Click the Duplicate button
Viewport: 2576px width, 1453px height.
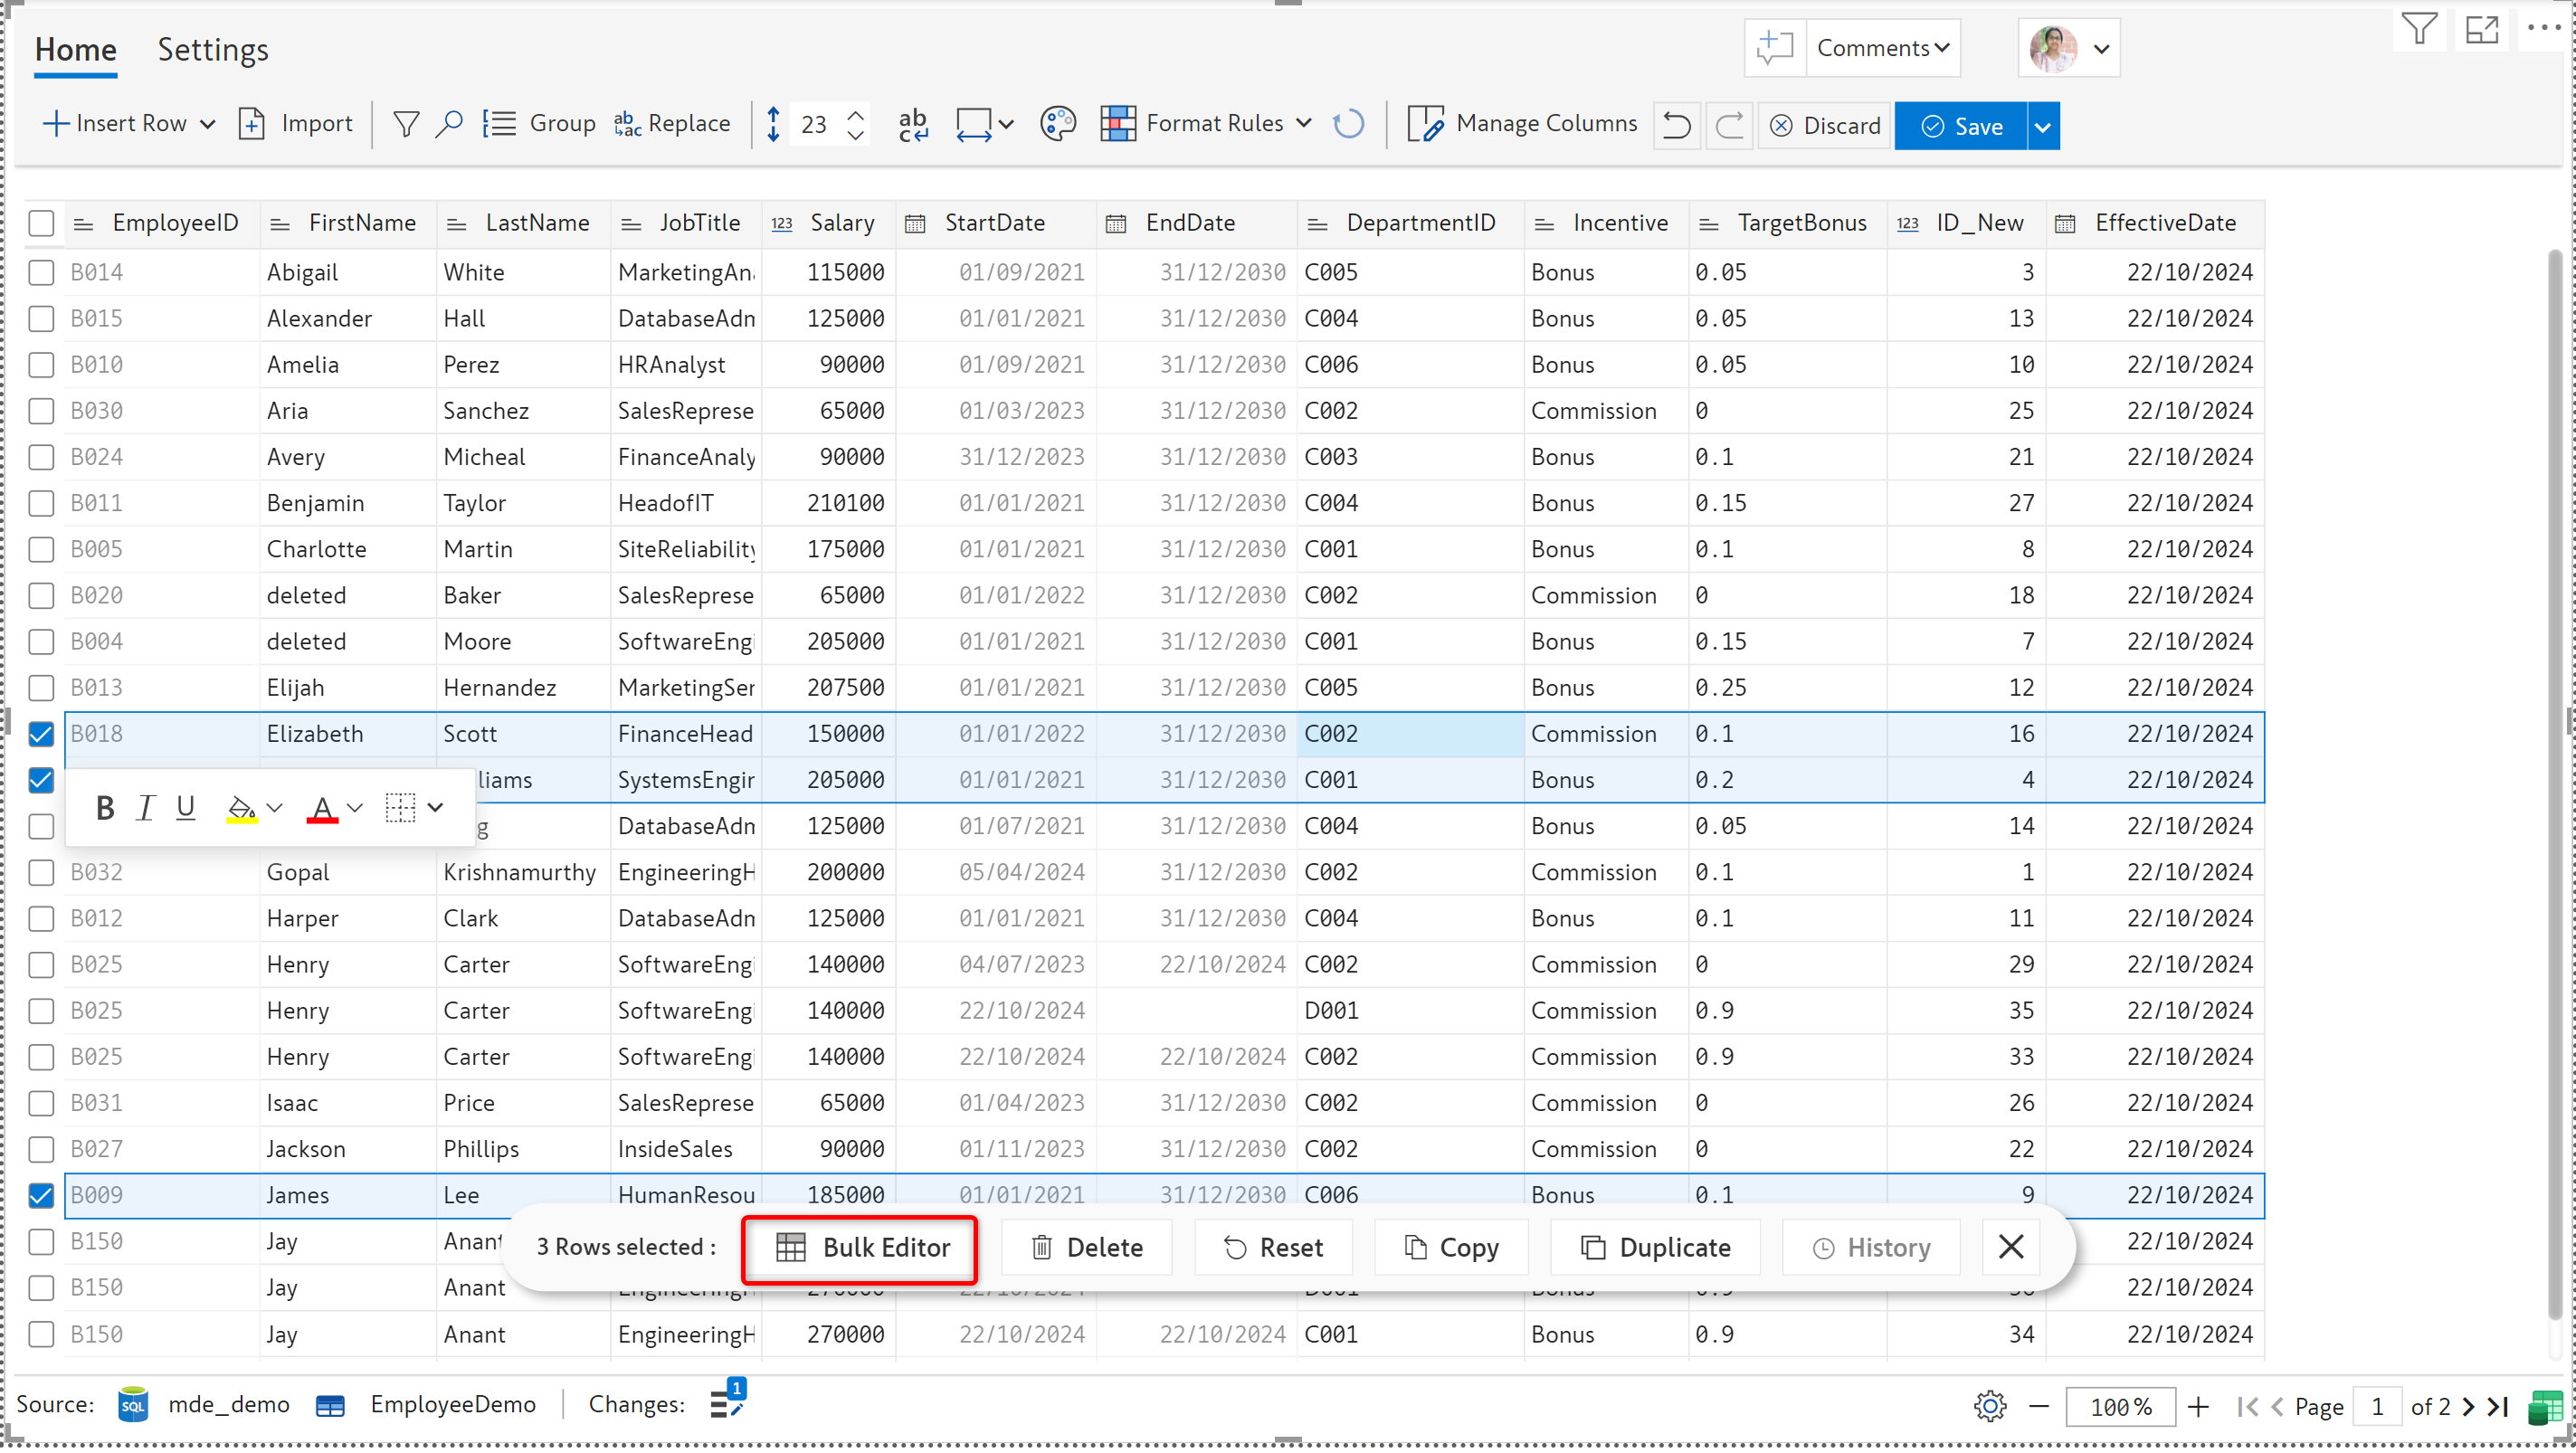tap(1655, 1248)
